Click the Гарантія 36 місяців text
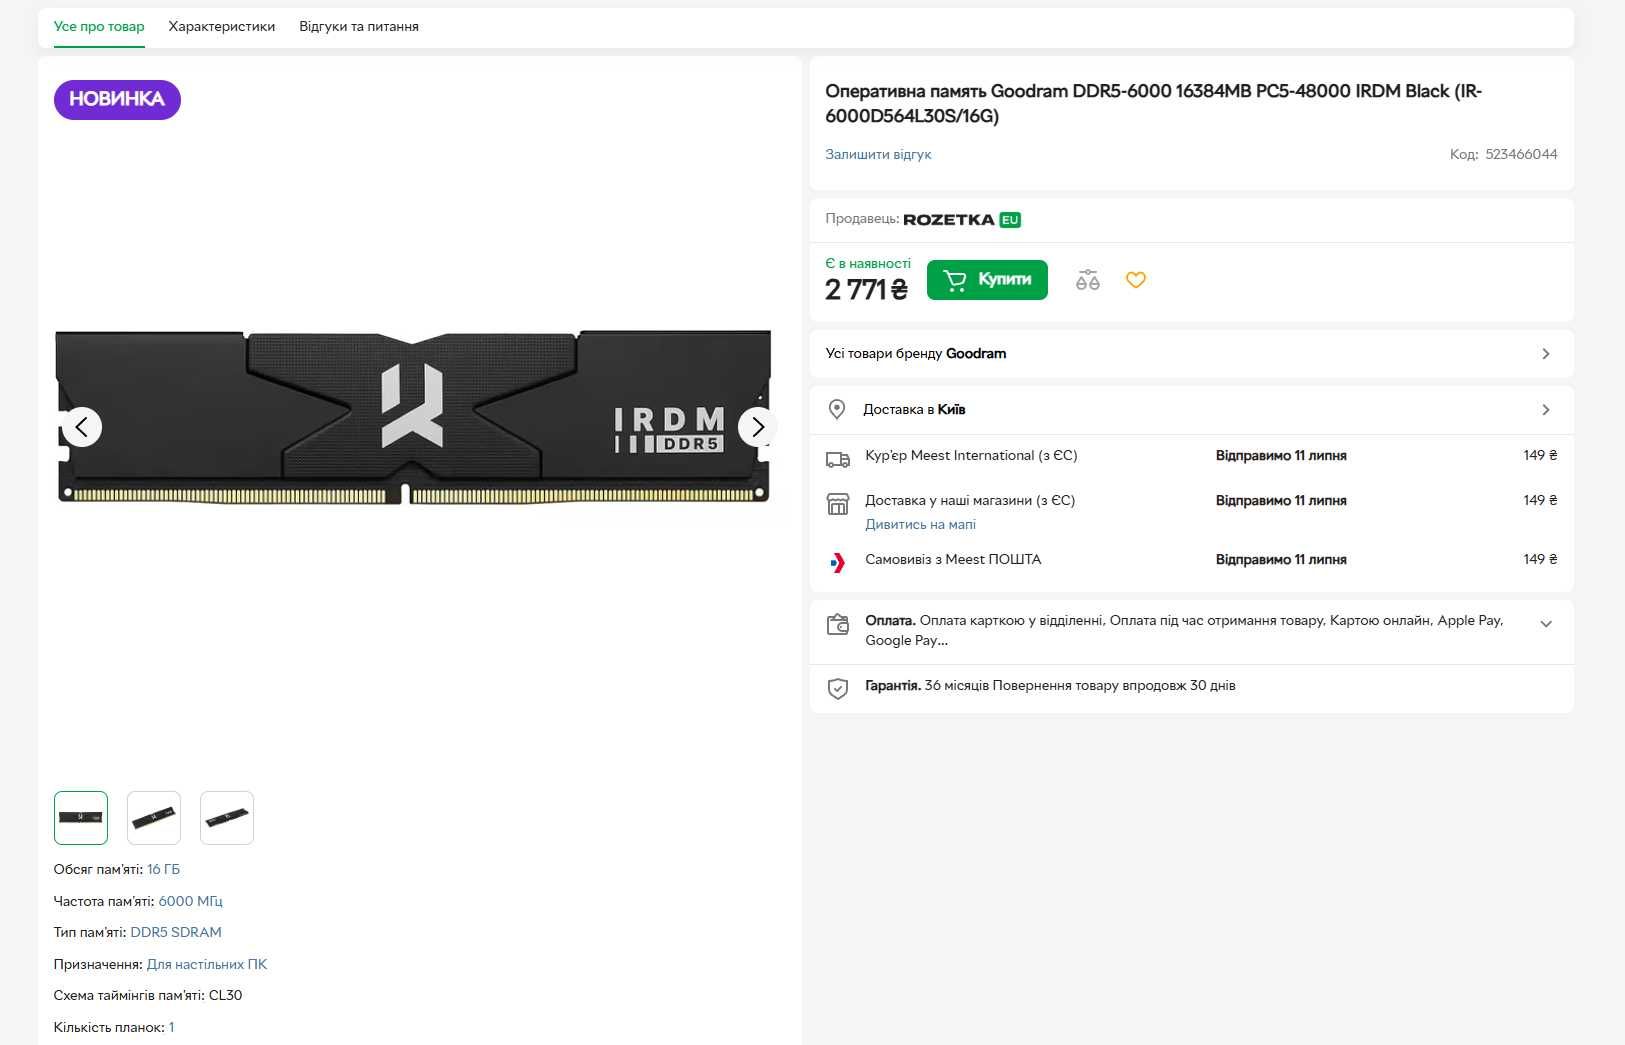 (x=927, y=685)
